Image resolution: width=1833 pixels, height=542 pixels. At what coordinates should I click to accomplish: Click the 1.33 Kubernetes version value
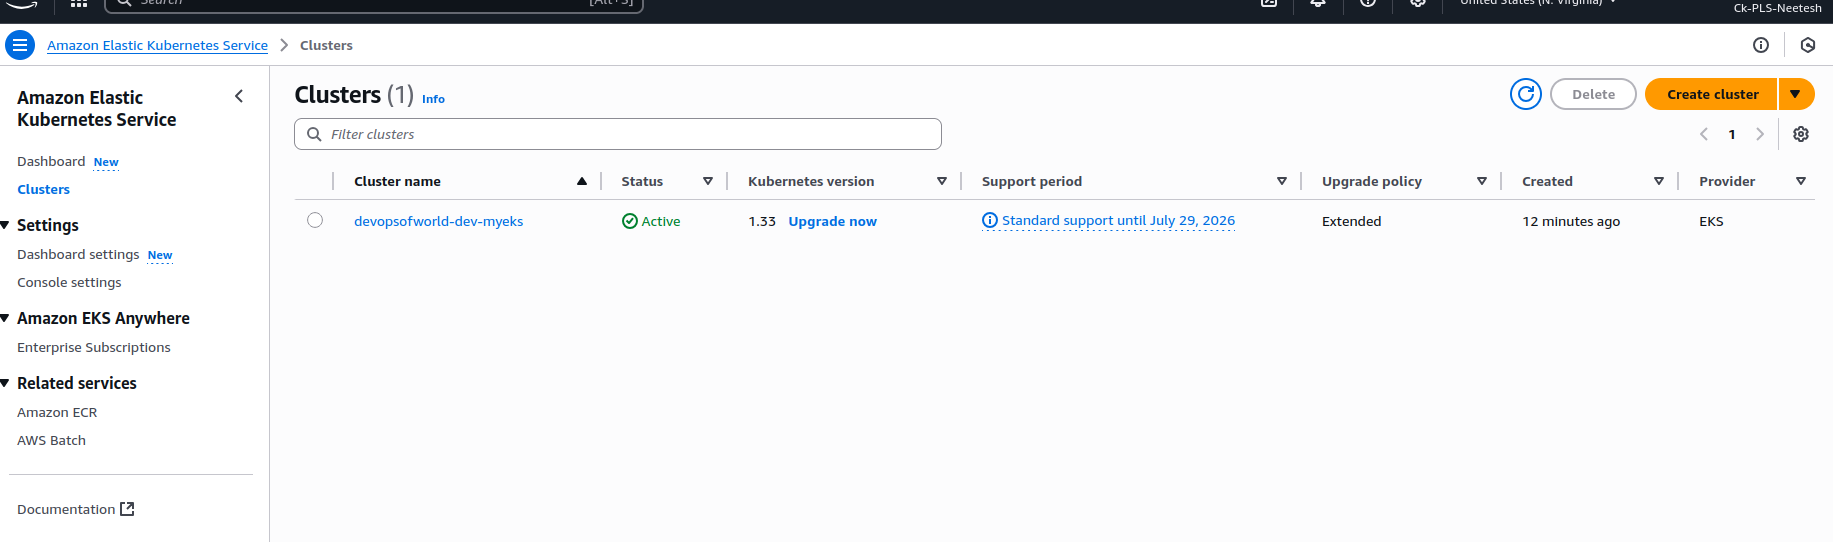pyautogui.click(x=762, y=221)
